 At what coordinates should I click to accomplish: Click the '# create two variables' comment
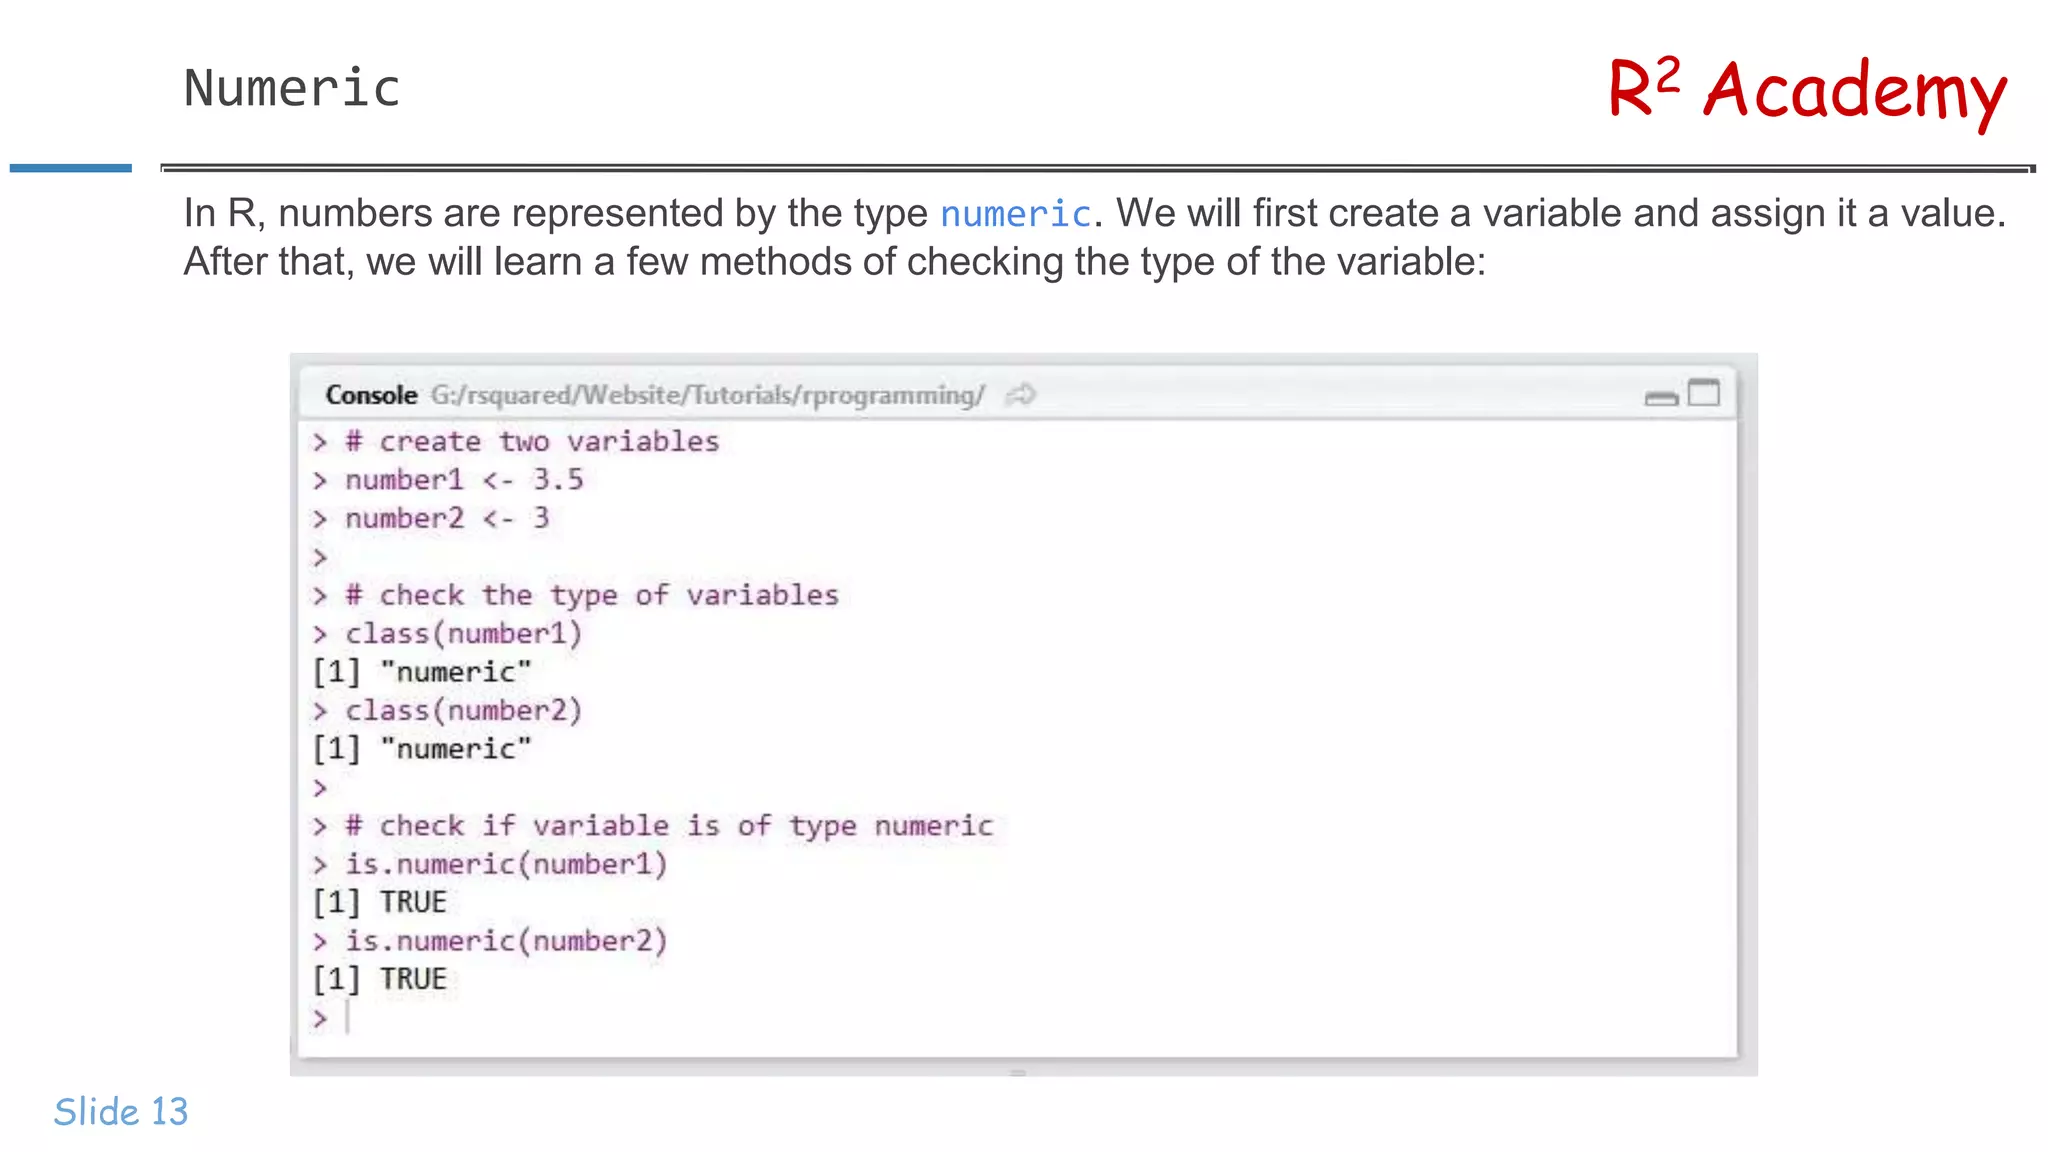(x=531, y=441)
